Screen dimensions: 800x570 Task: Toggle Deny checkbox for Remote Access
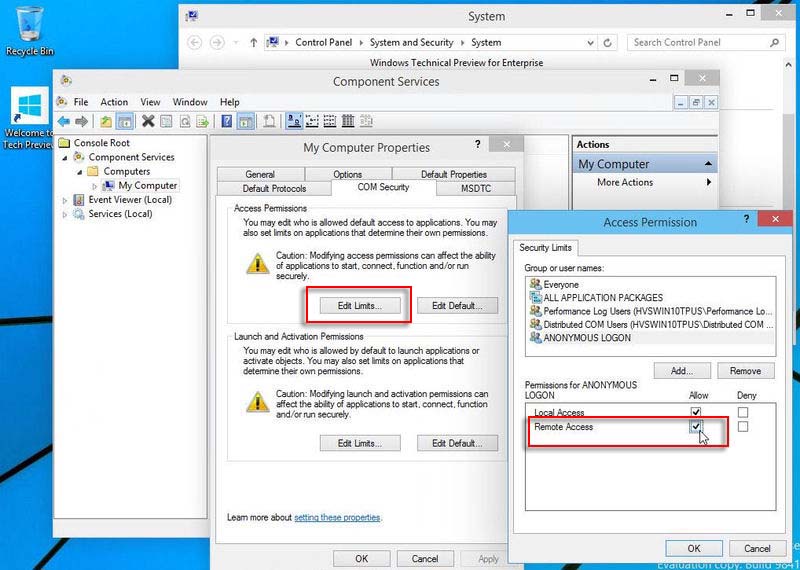[743, 426]
